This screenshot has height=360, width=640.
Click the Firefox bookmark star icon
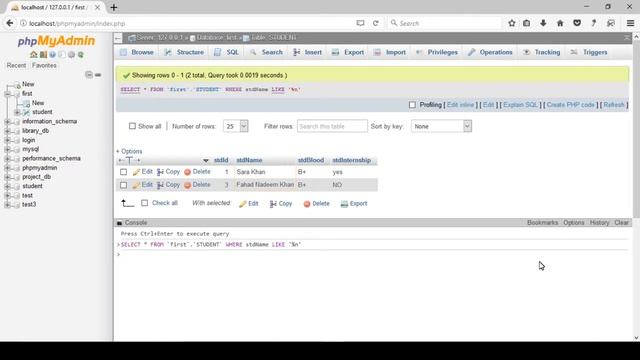[x=512, y=23]
